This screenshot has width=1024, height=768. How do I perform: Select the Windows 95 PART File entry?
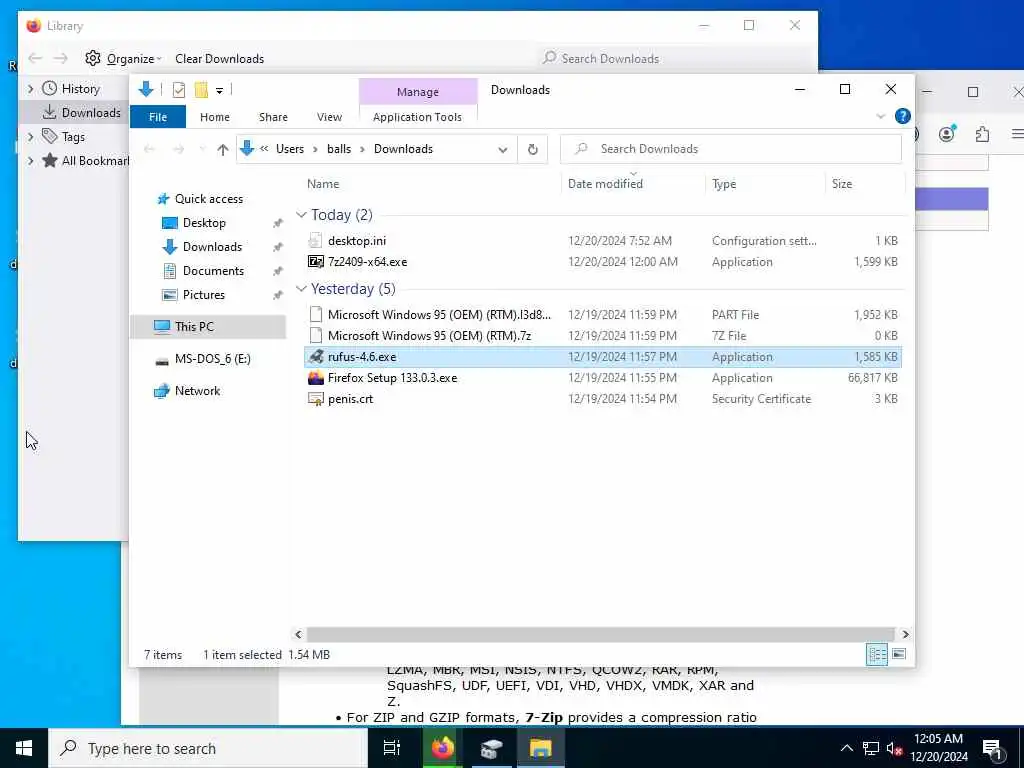click(603, 315)
